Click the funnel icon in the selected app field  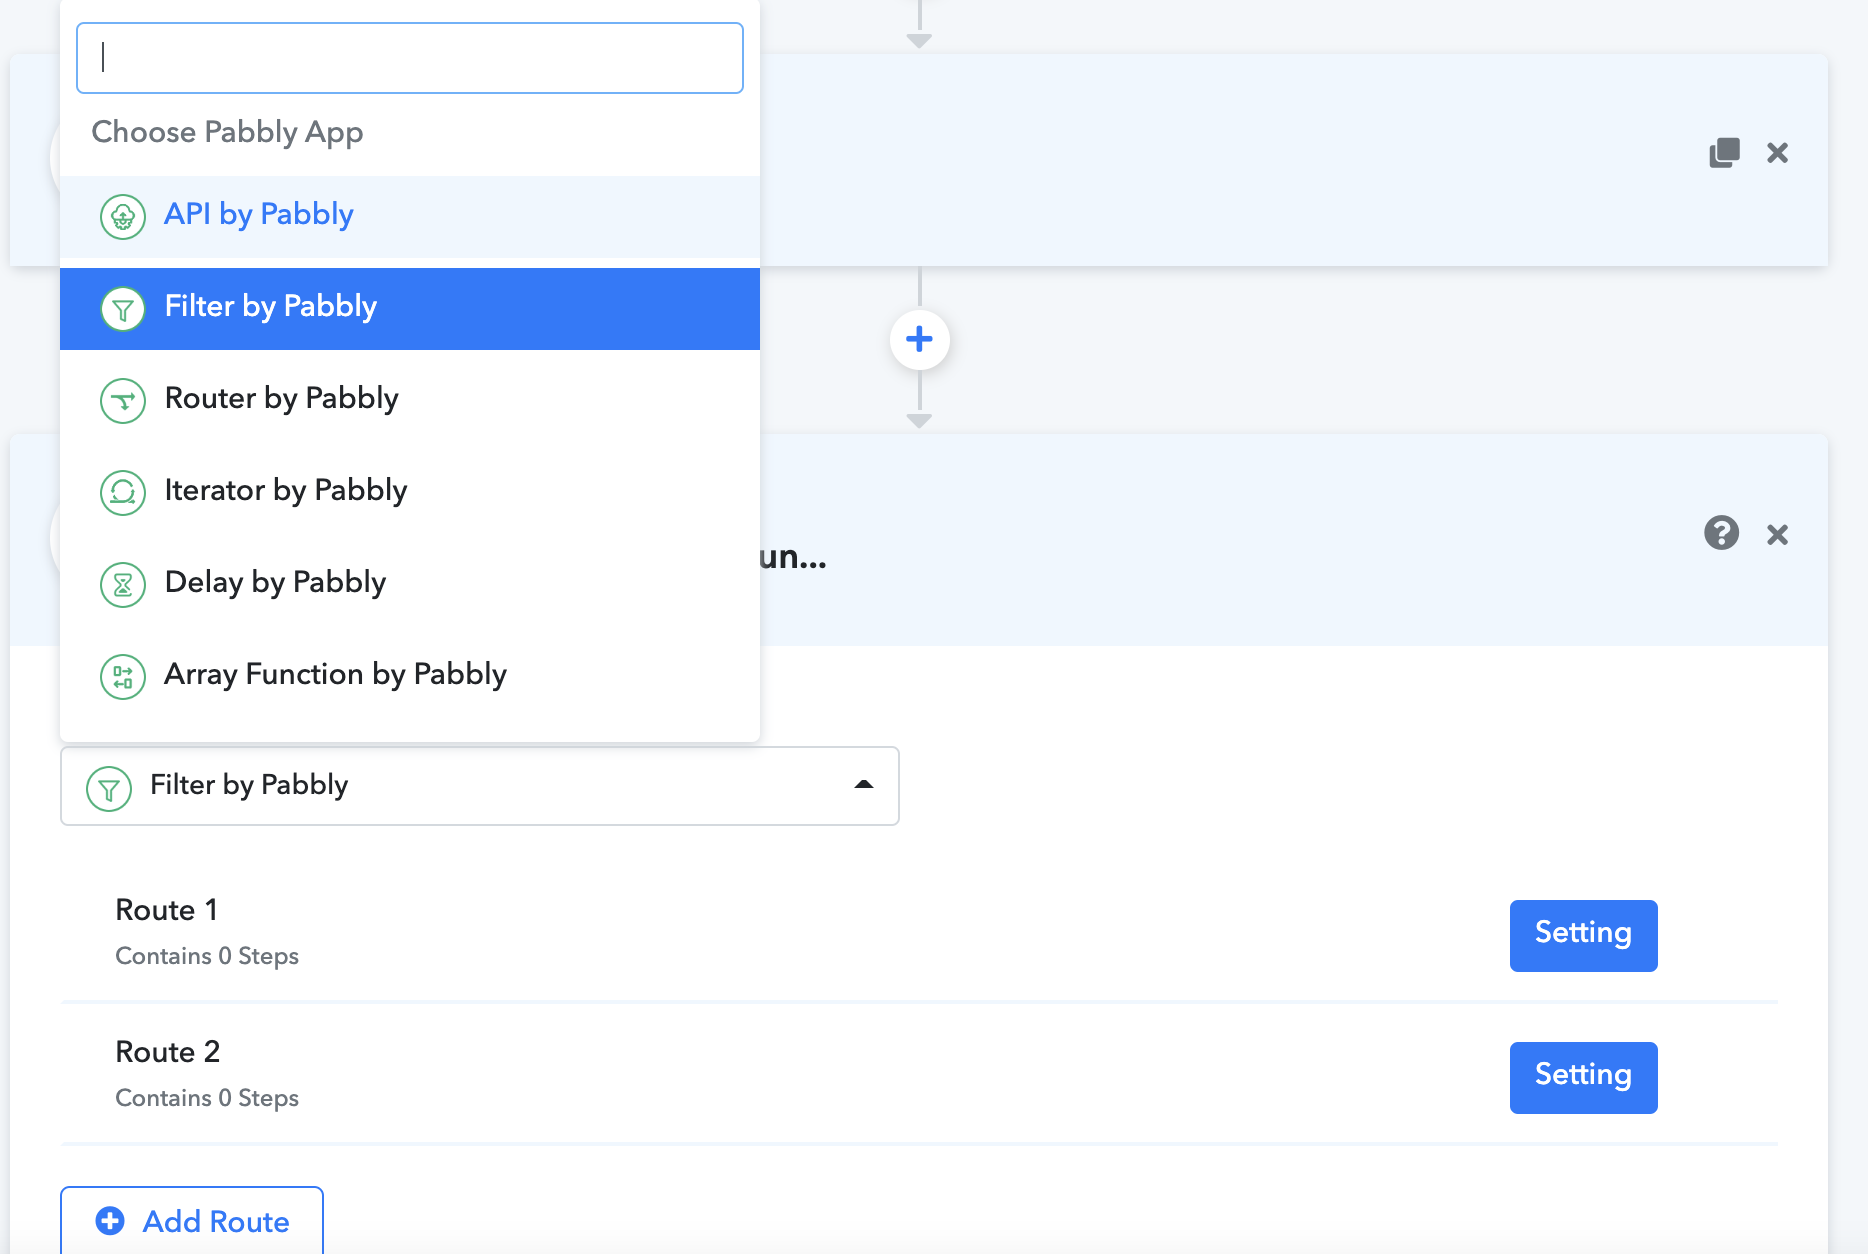(x=109, y=788)
